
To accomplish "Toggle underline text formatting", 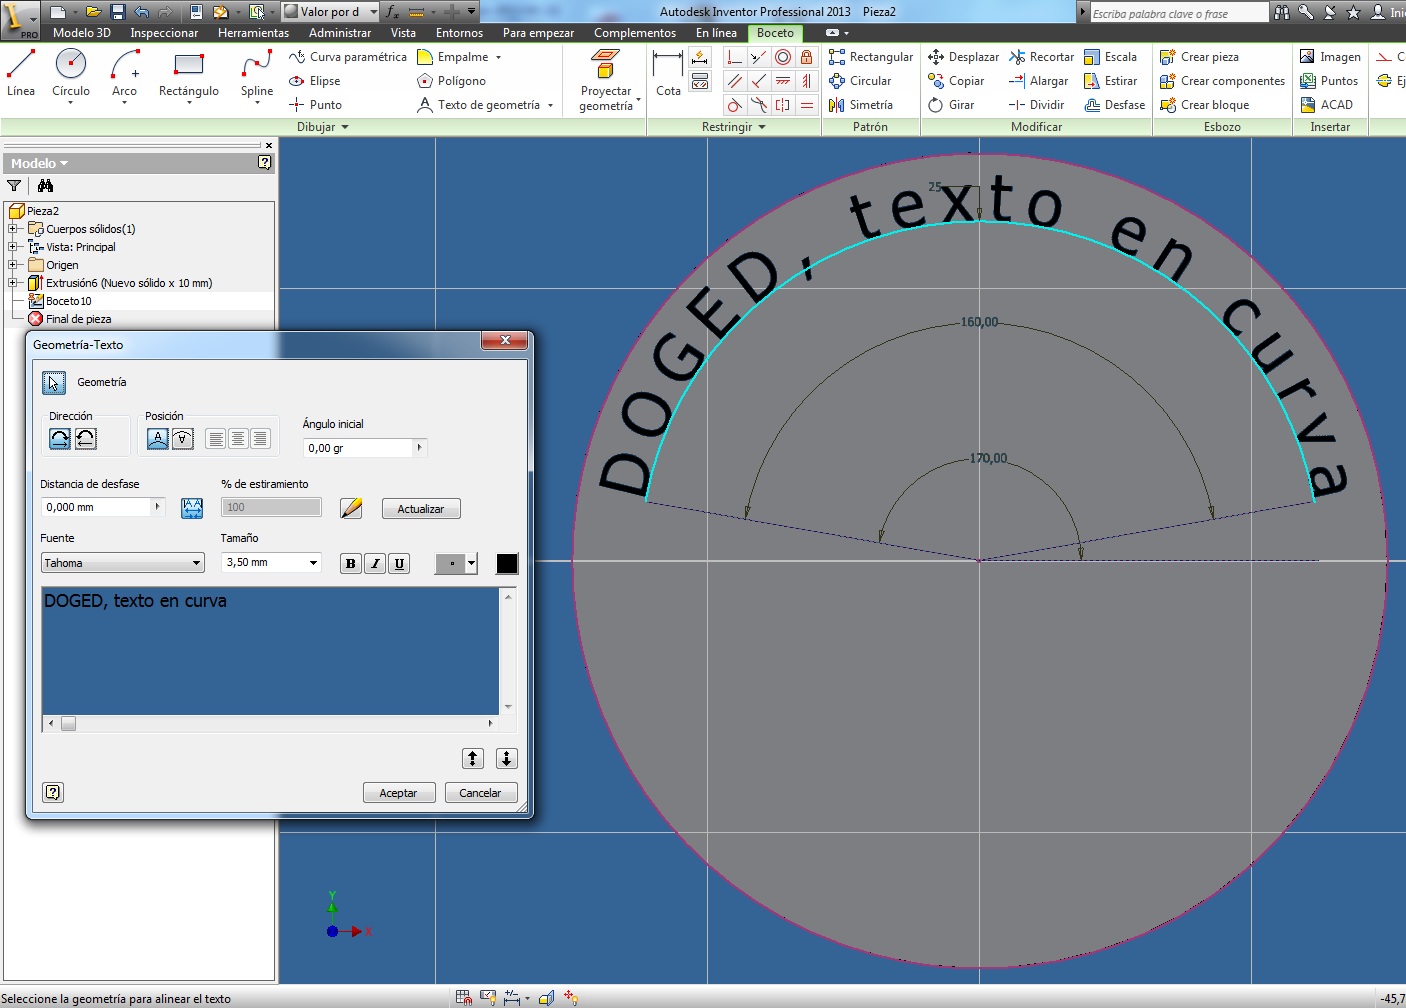I will [x=399, y=563].
